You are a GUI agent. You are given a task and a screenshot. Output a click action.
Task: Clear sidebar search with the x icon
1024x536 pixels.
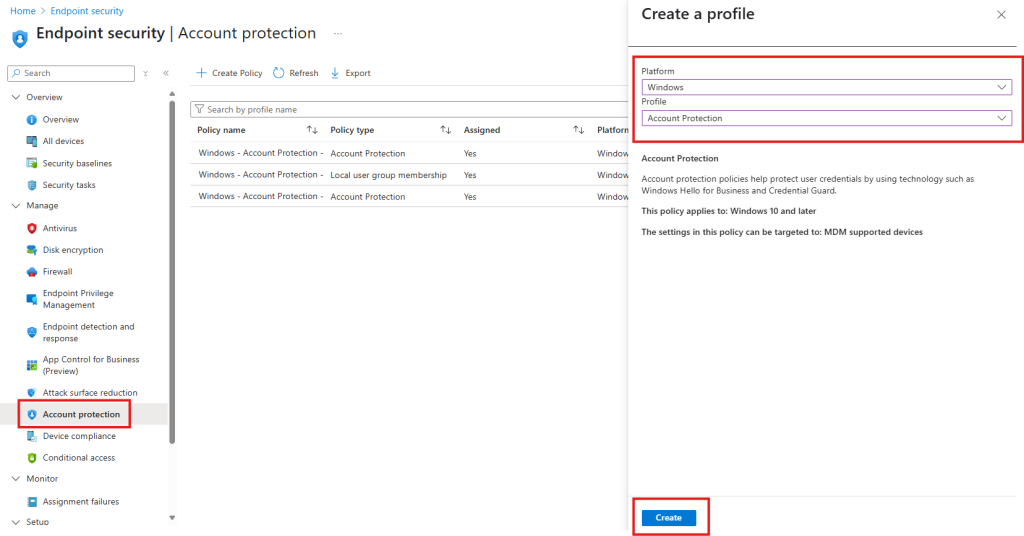pos(146,74)
